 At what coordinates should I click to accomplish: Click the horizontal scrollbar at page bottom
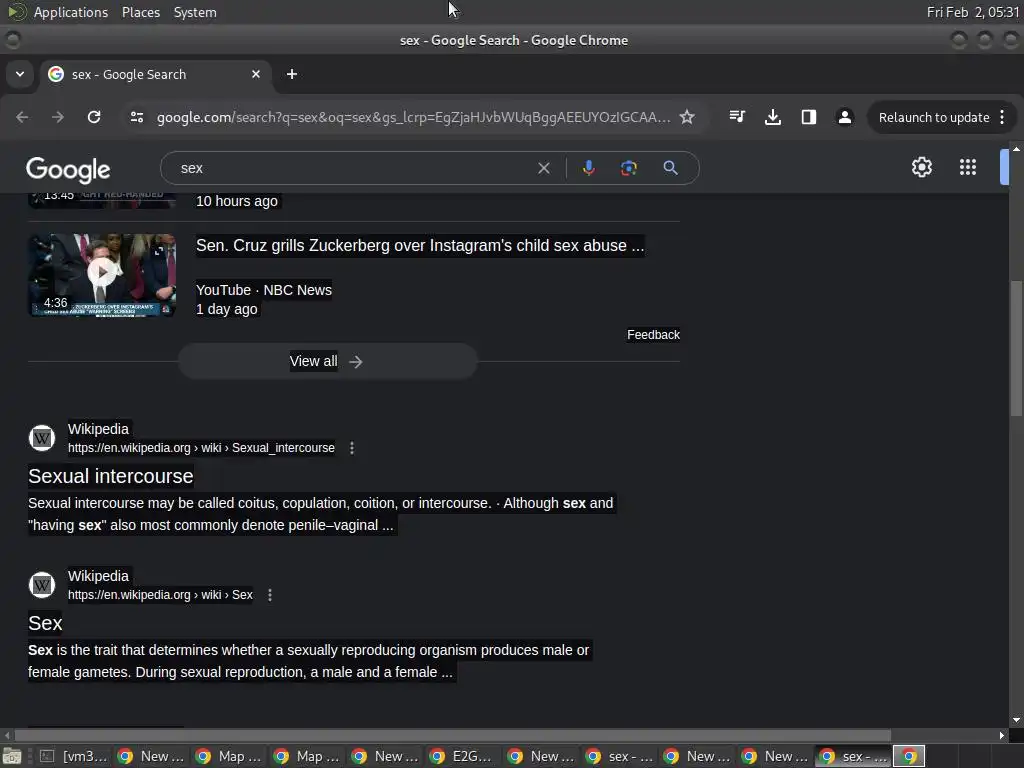pyautogui.click(x=453, y=735)
